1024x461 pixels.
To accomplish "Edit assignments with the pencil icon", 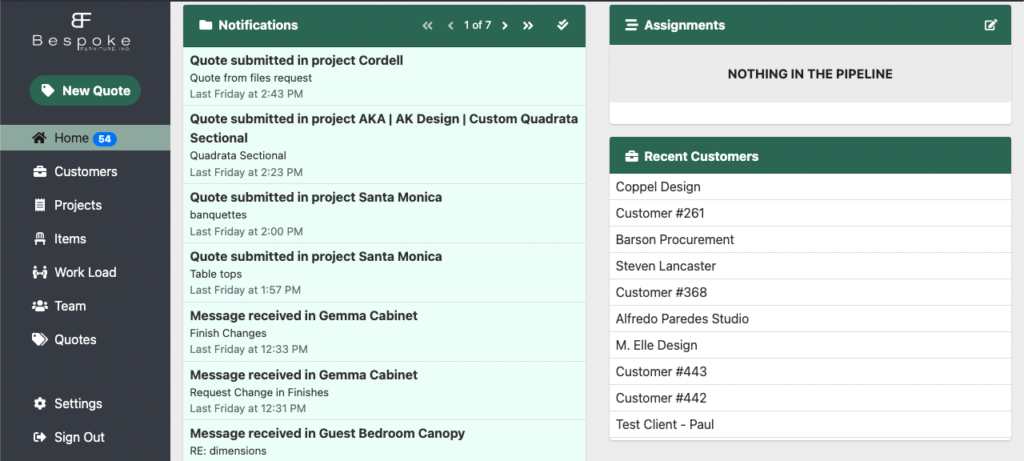I will [x=991, y=25].
